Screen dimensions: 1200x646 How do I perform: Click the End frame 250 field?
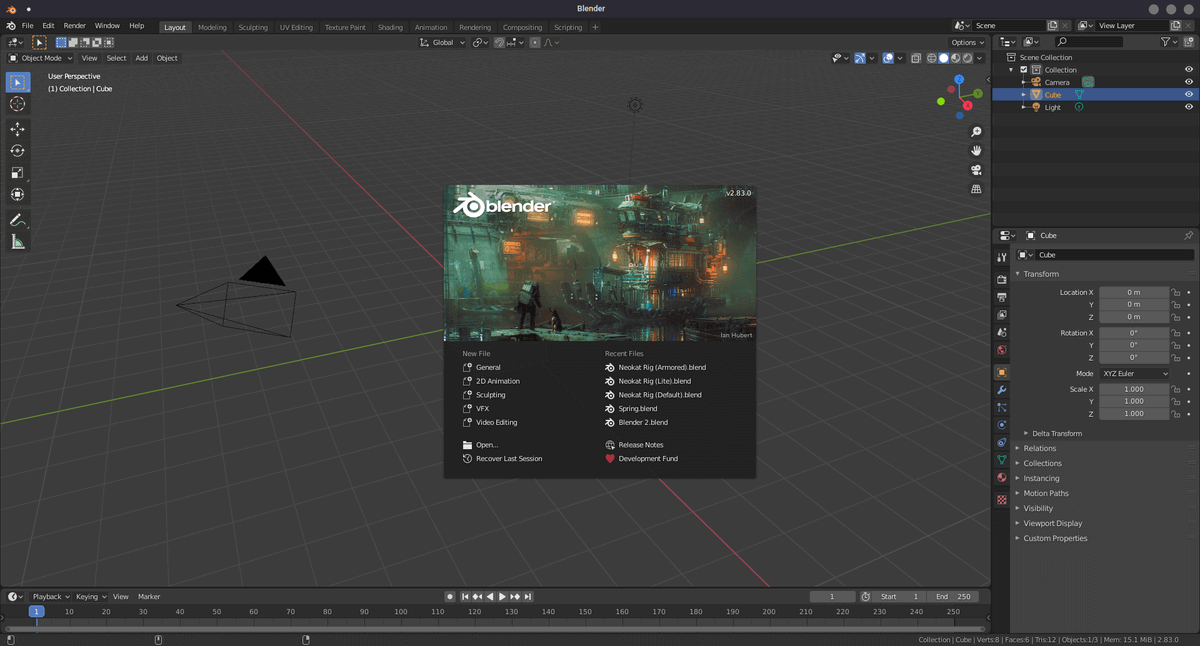pyautogui.click(x=954, y=597)
